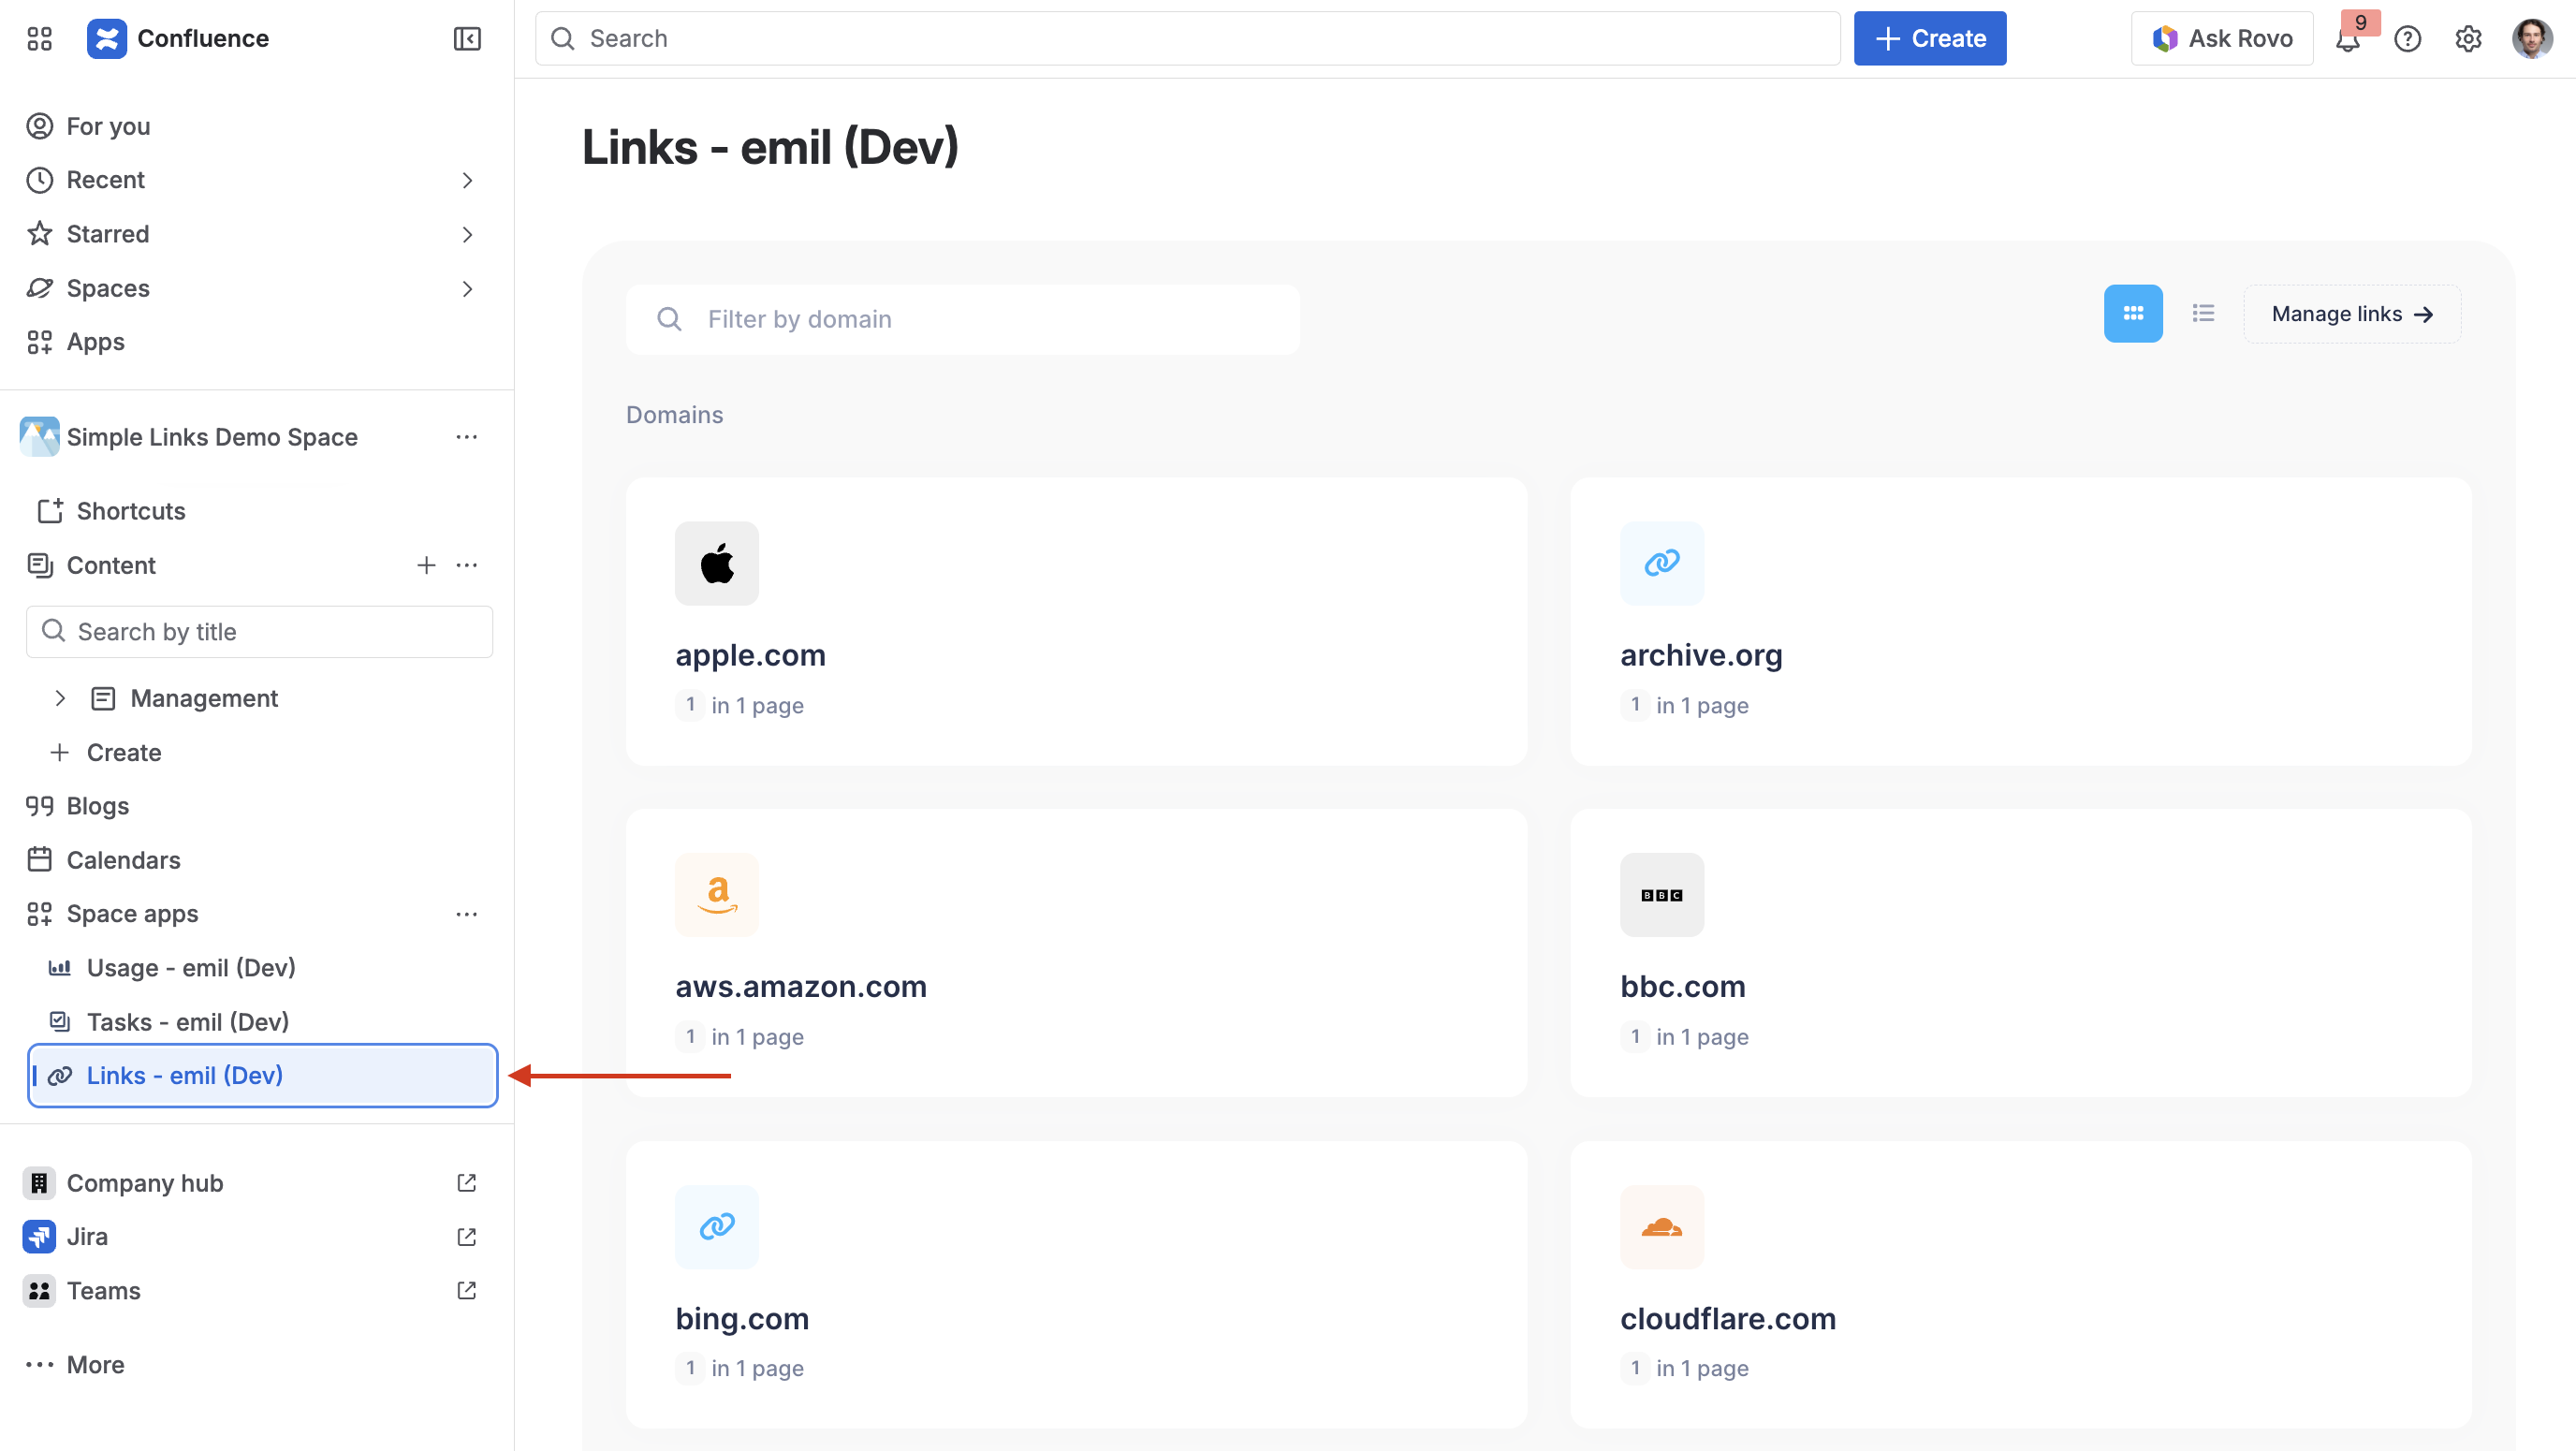The image size is (2576, 1451).
Task: Switch to list view of domains
Action: pyautogui.click(x=2203, y=314)
